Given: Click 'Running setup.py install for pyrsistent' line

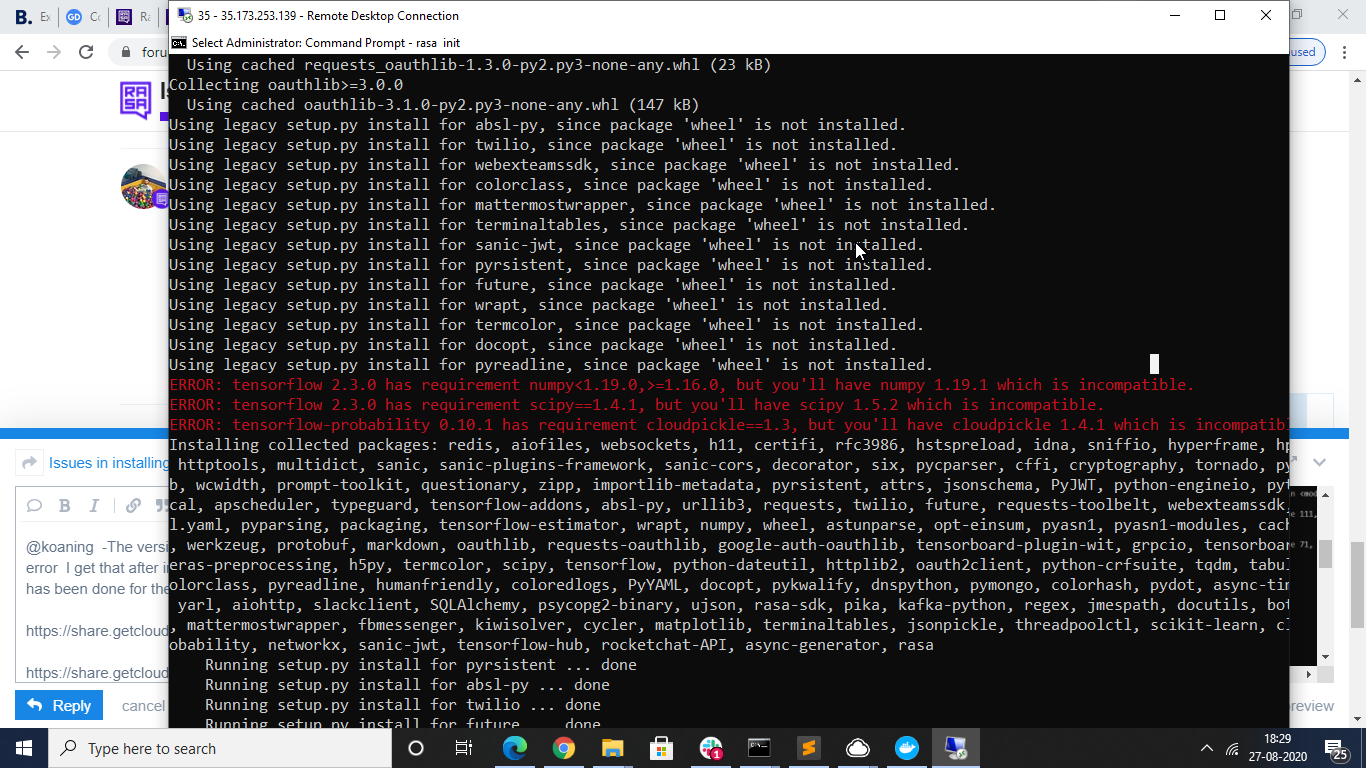Looking at the screenshot, I should tap(421, 665).
